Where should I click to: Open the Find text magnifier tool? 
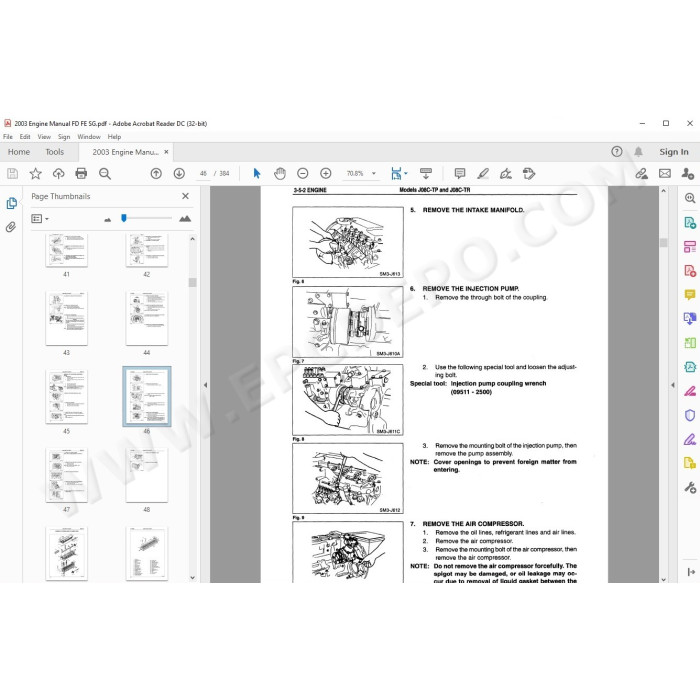[105, 173]
